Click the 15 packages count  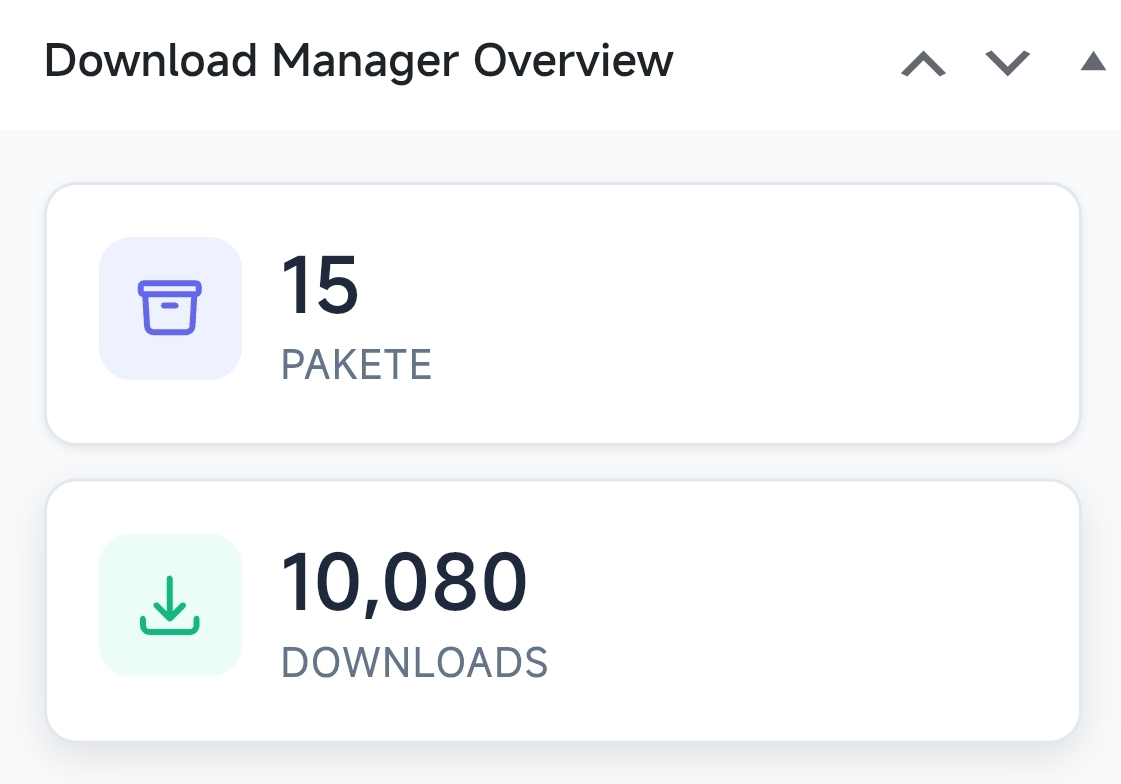(320, 284)
